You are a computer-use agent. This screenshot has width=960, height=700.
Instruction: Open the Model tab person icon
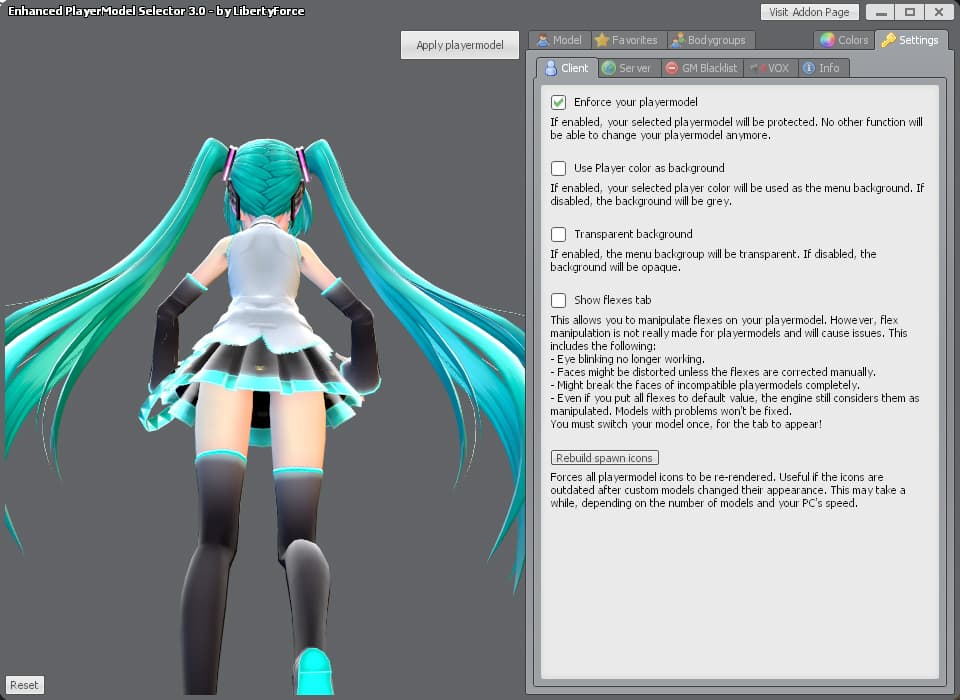pyautogui.click(x=542, y=40)
